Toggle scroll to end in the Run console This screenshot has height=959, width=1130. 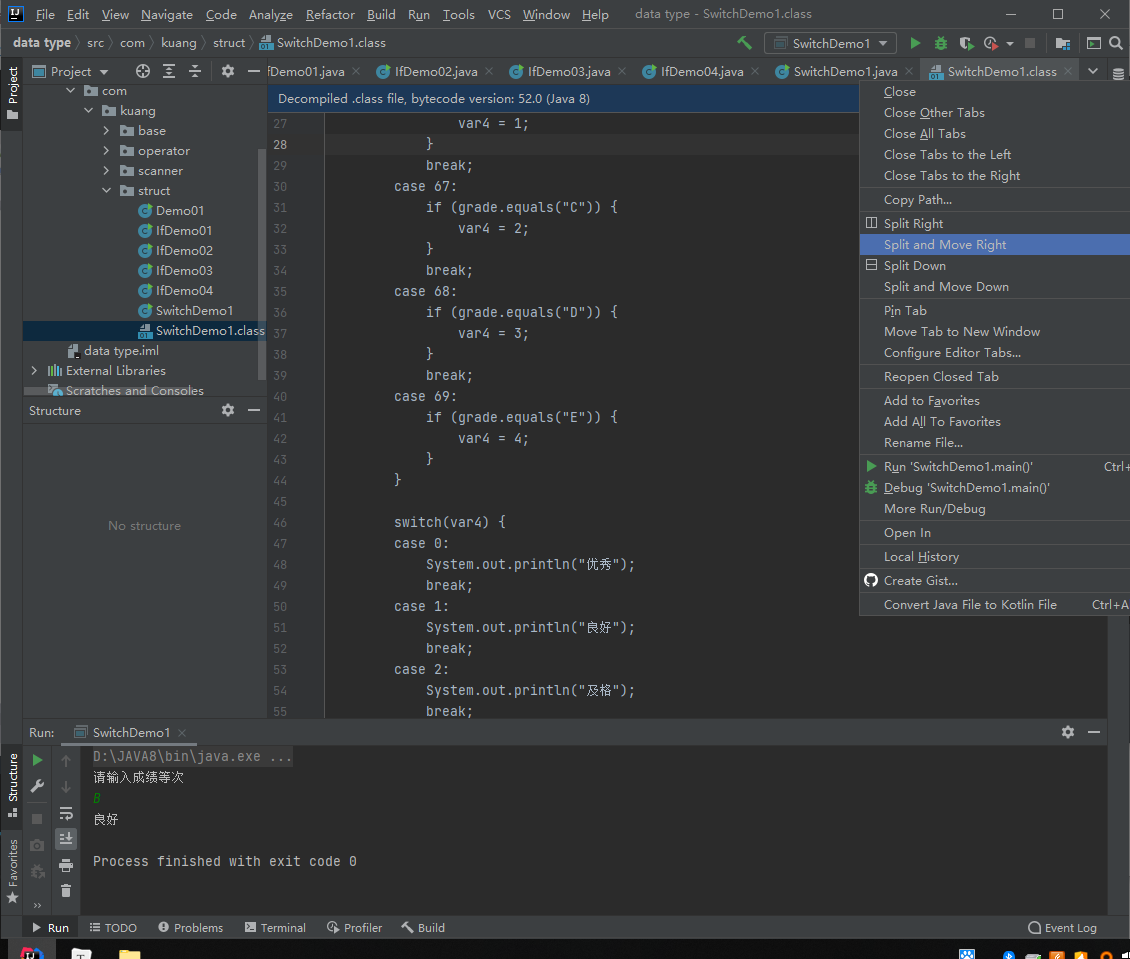point(66,839)
